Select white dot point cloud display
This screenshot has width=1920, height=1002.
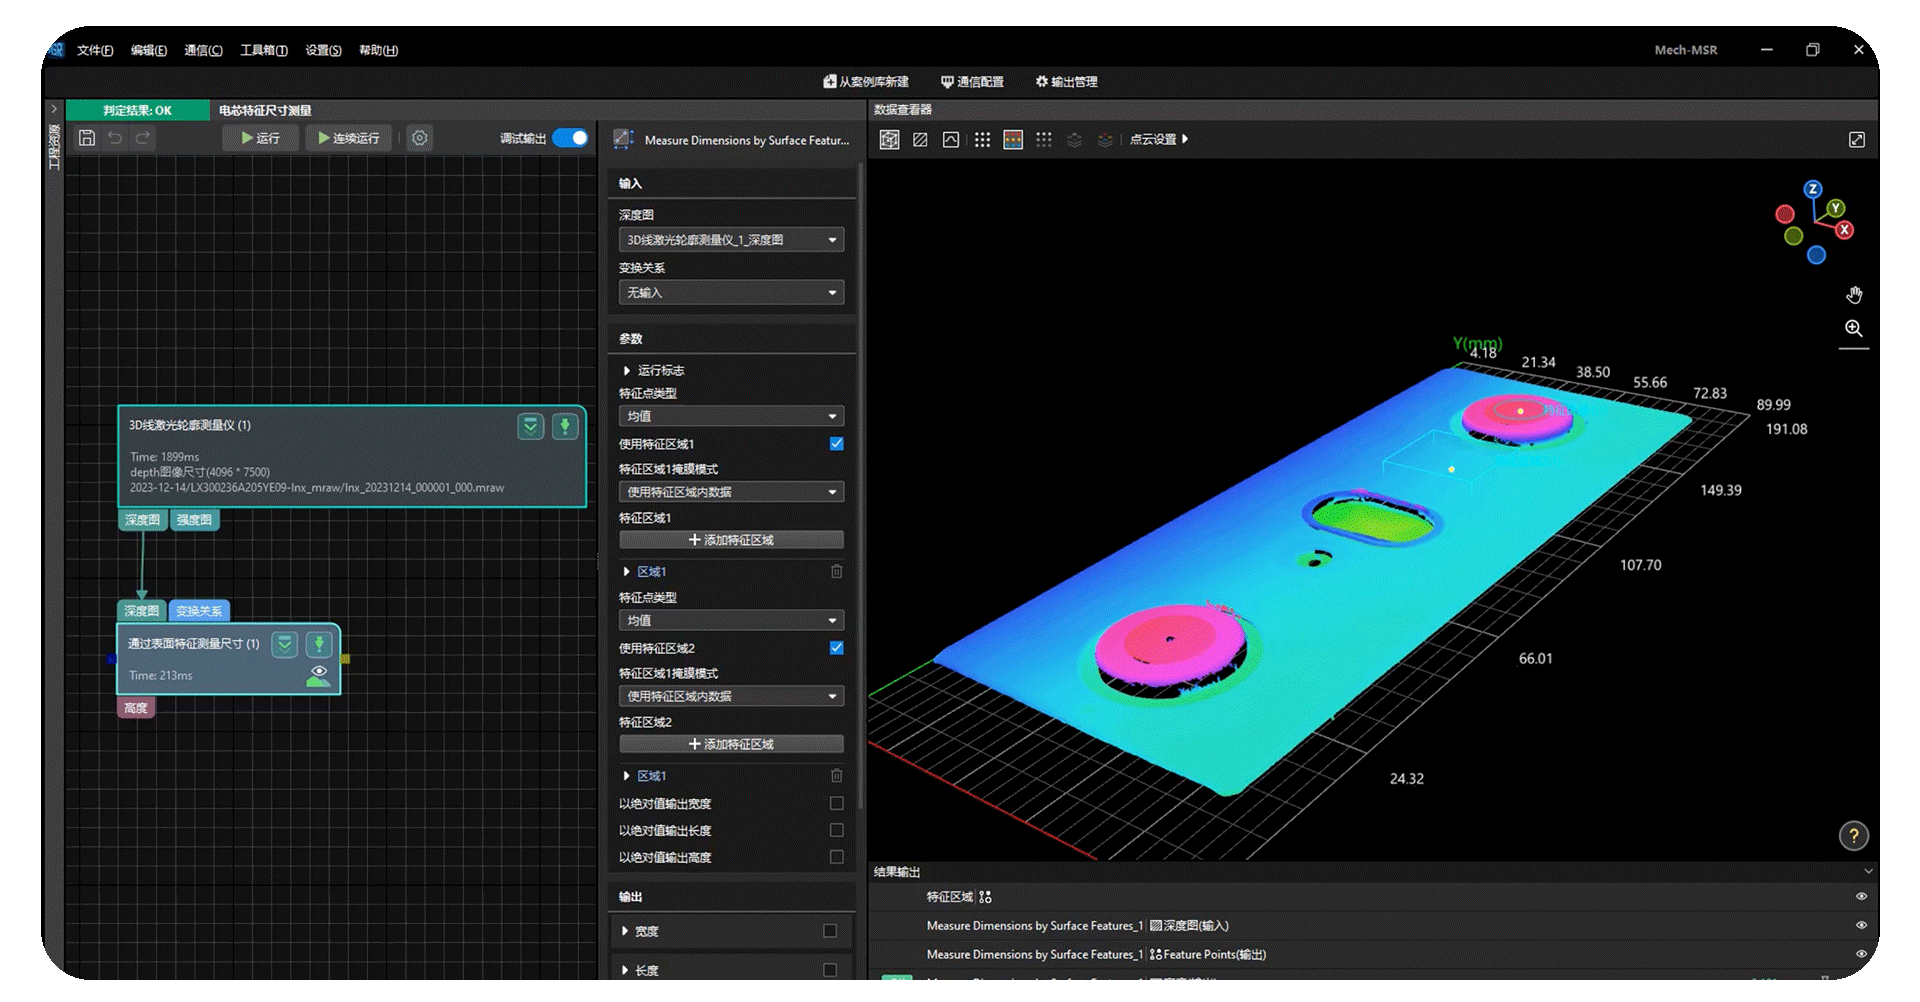point(982,140)
